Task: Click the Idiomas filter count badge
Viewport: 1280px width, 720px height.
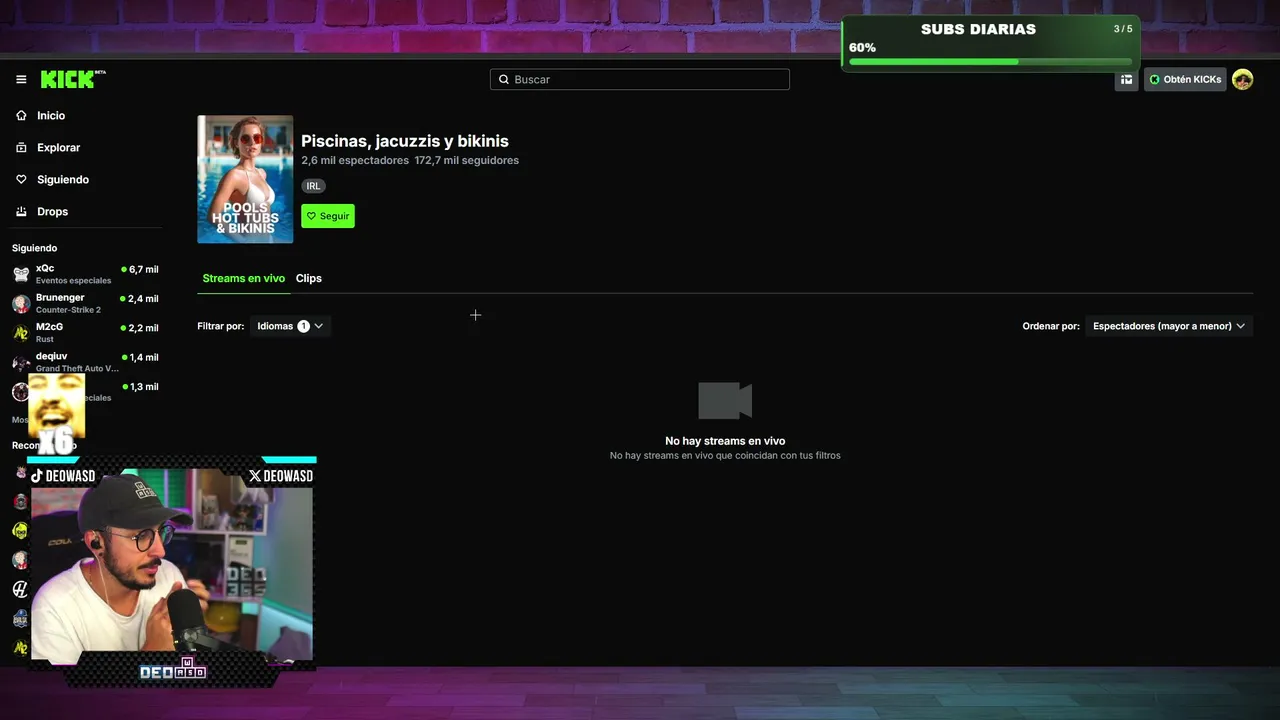Action: (x=303, y=326)
